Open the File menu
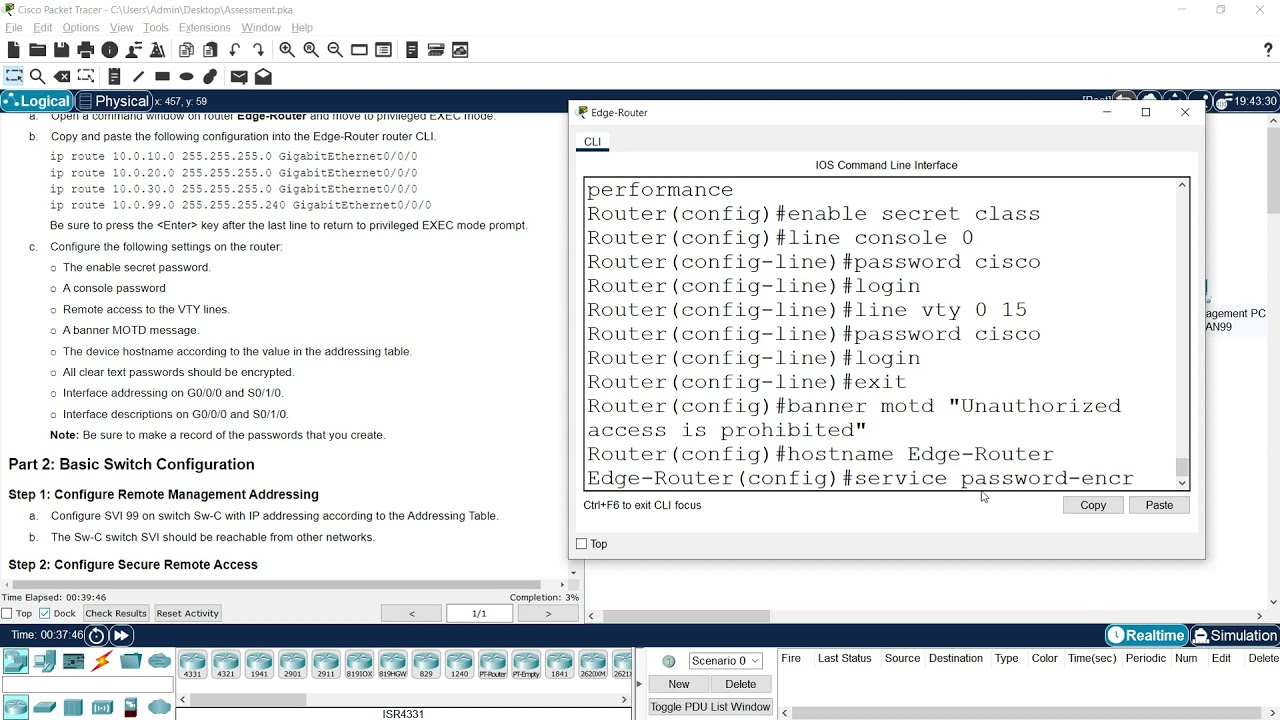The image size is (1280, 720). coord(14,27)
